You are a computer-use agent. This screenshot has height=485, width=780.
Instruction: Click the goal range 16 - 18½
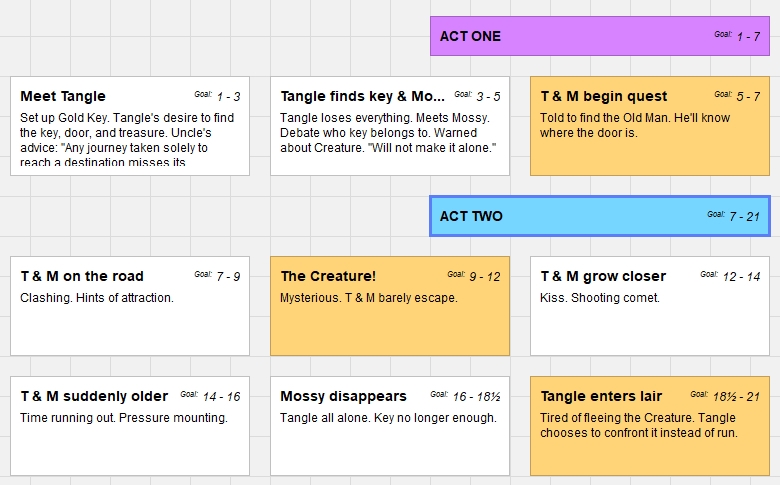tap(477, 396)
